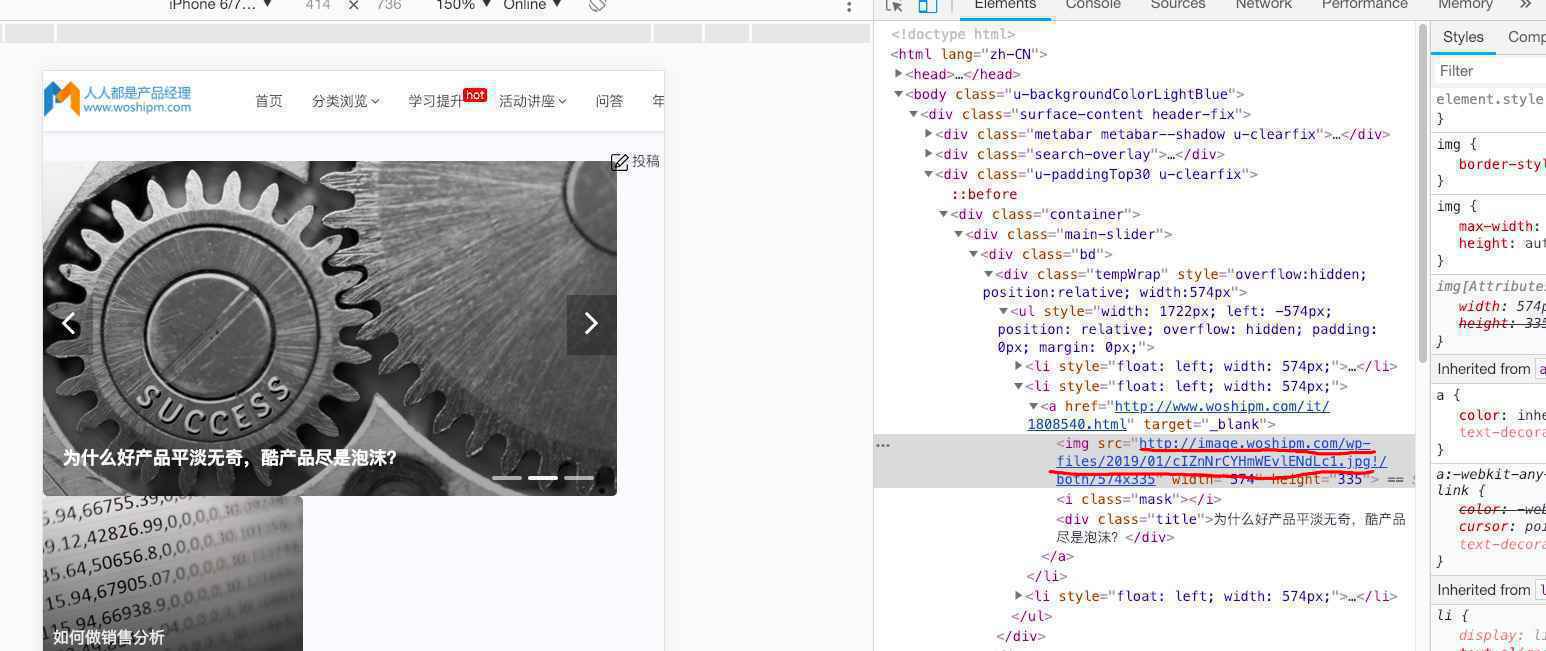1546x651 pixels.
Task: Open the image.woshipm.com img src link
Action: (1222, 461)
